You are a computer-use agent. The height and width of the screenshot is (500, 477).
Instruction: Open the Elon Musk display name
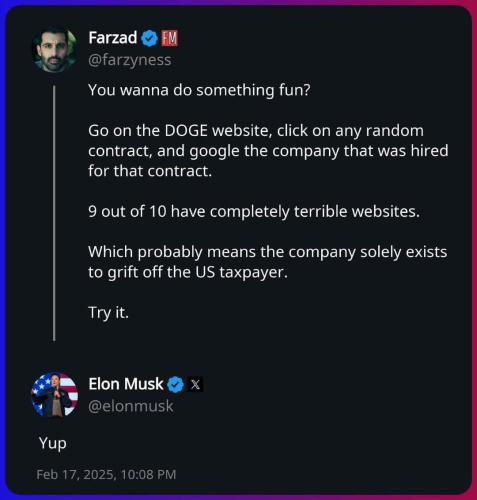click(126, 384)
